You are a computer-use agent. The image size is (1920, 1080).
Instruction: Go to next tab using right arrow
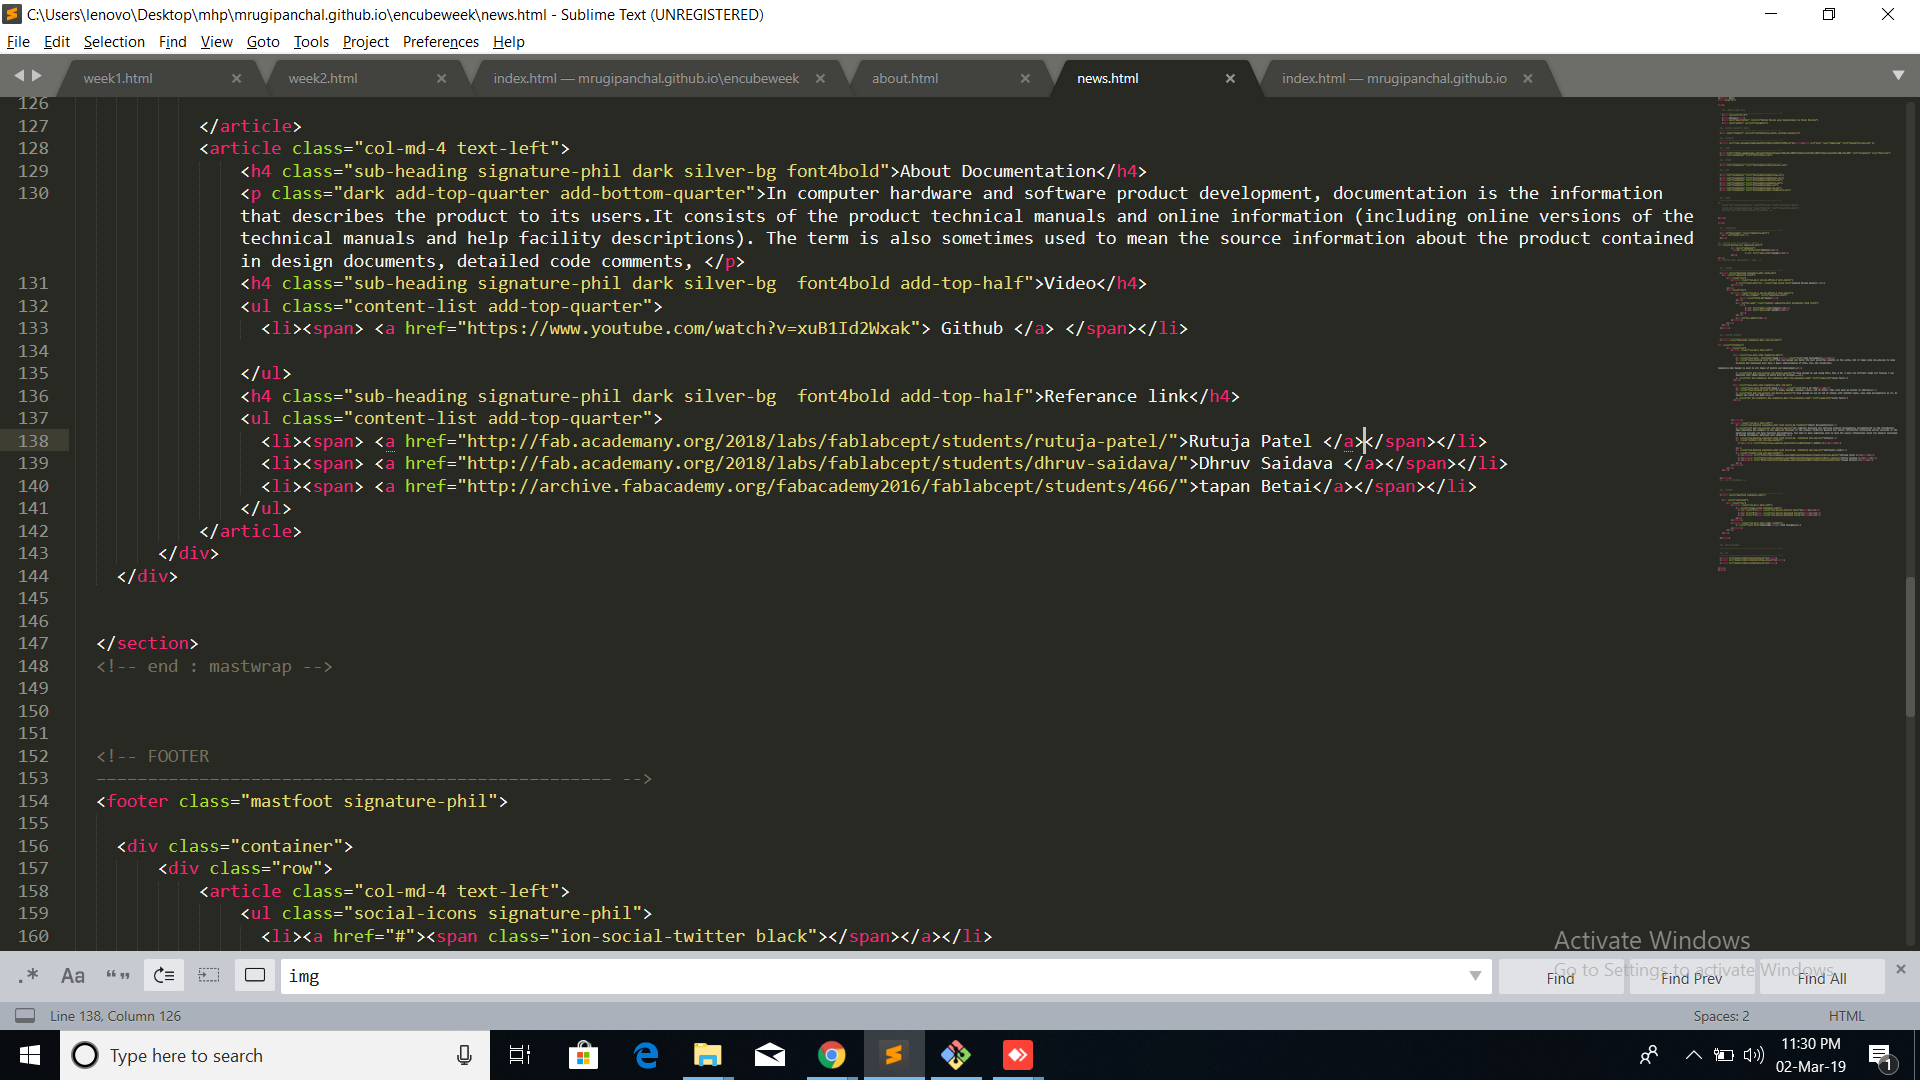click(x=37, y=75)
